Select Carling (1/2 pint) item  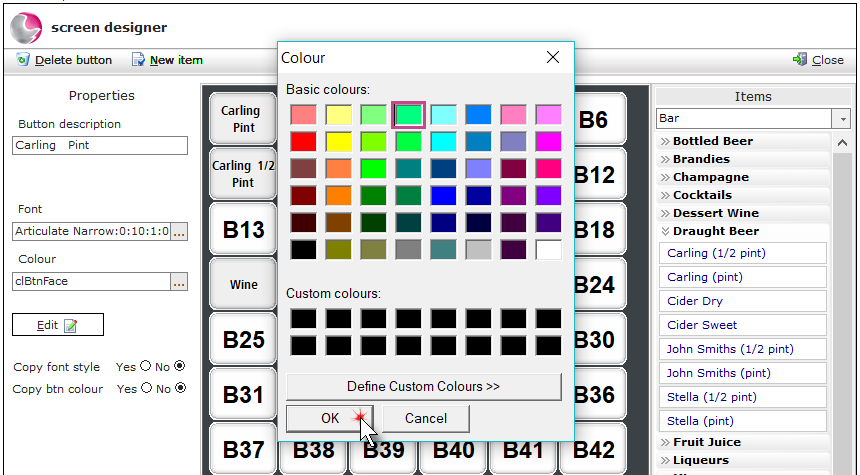coord(743,253)
